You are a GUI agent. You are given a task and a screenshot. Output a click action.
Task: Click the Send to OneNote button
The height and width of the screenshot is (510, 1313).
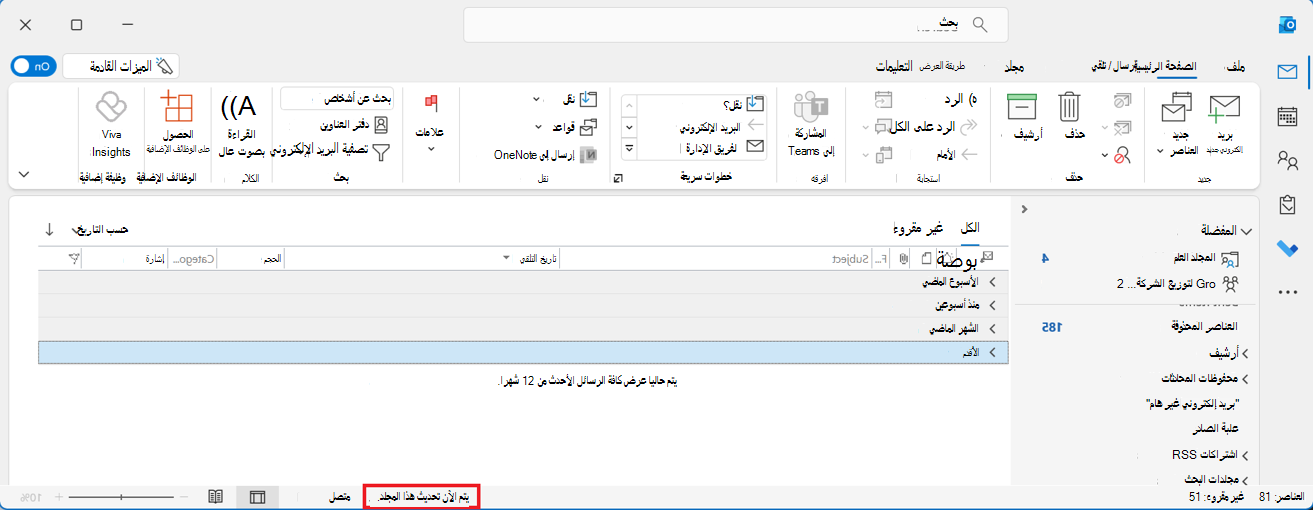pos(545,154)
